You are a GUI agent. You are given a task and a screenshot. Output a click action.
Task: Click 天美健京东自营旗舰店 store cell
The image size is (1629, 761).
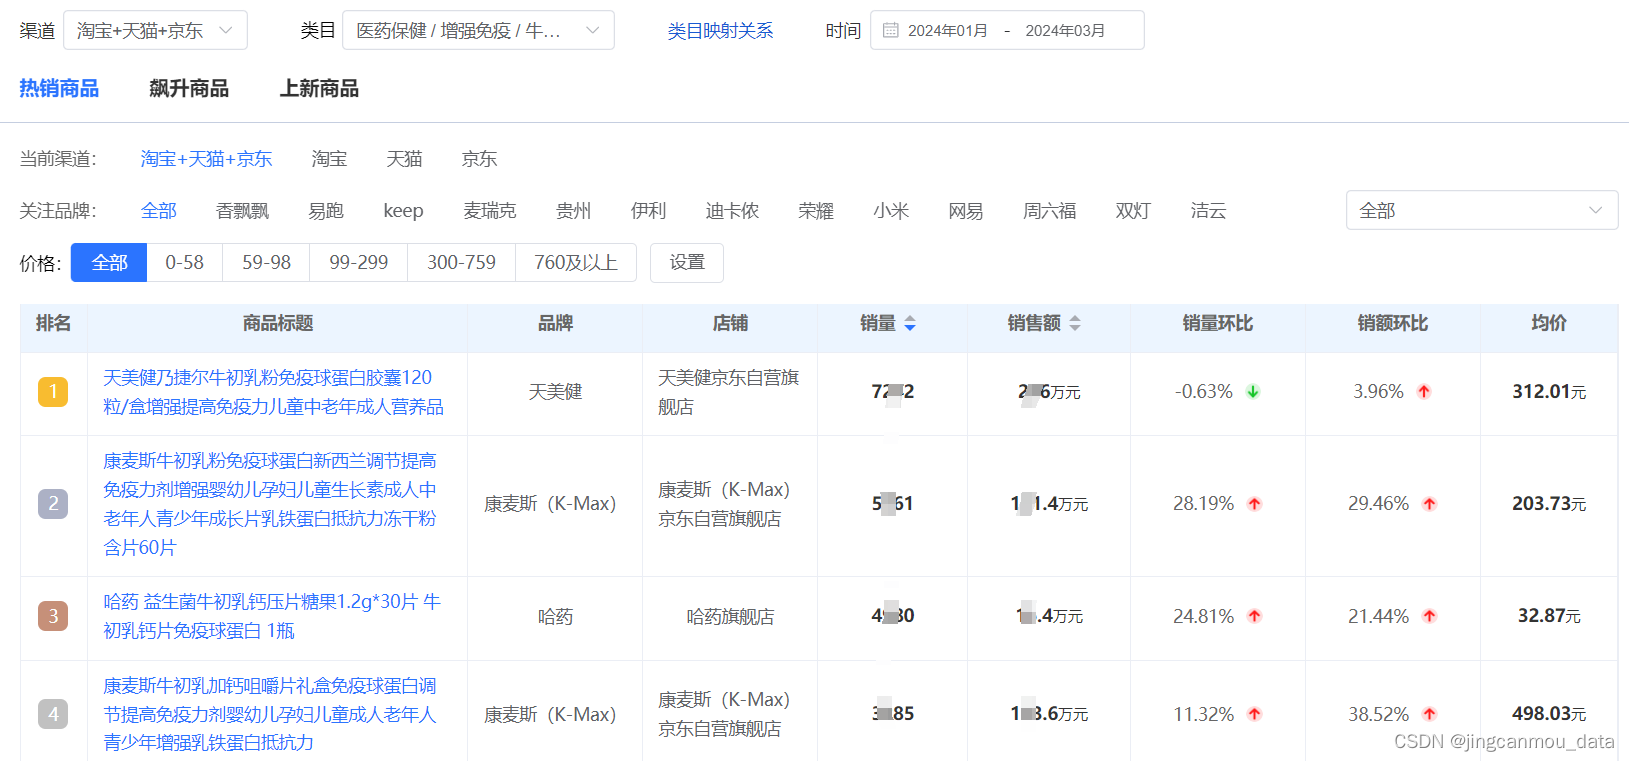(728, 392)
